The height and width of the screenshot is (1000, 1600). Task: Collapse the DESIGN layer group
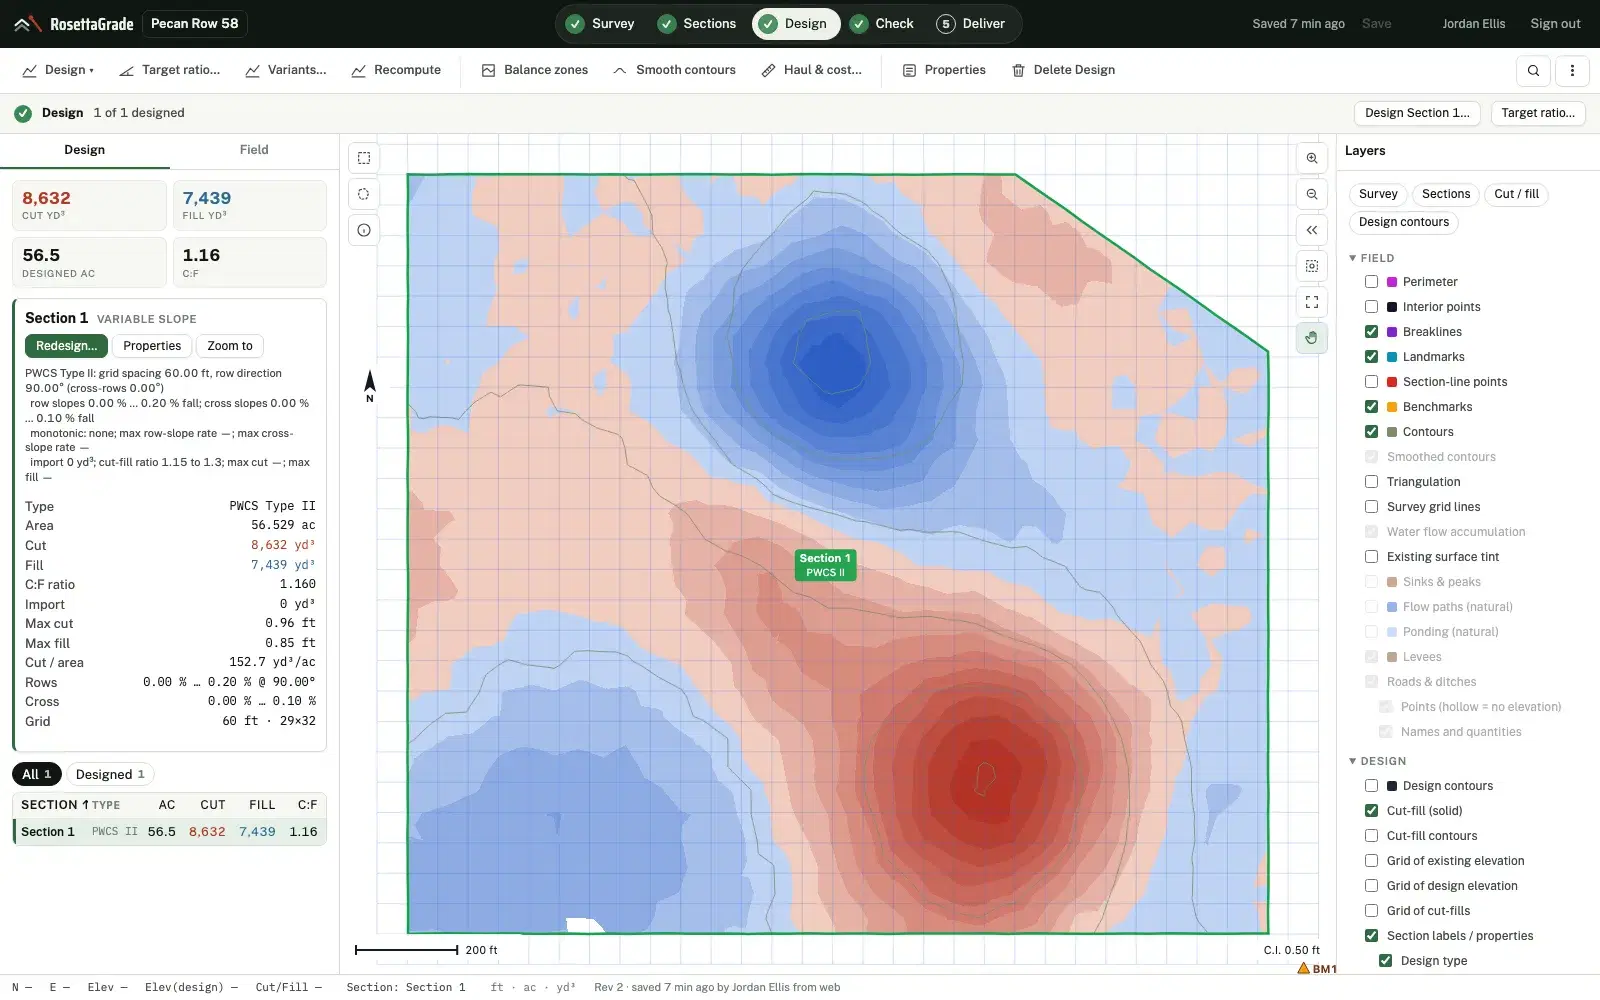click(x=1353, y=761)
